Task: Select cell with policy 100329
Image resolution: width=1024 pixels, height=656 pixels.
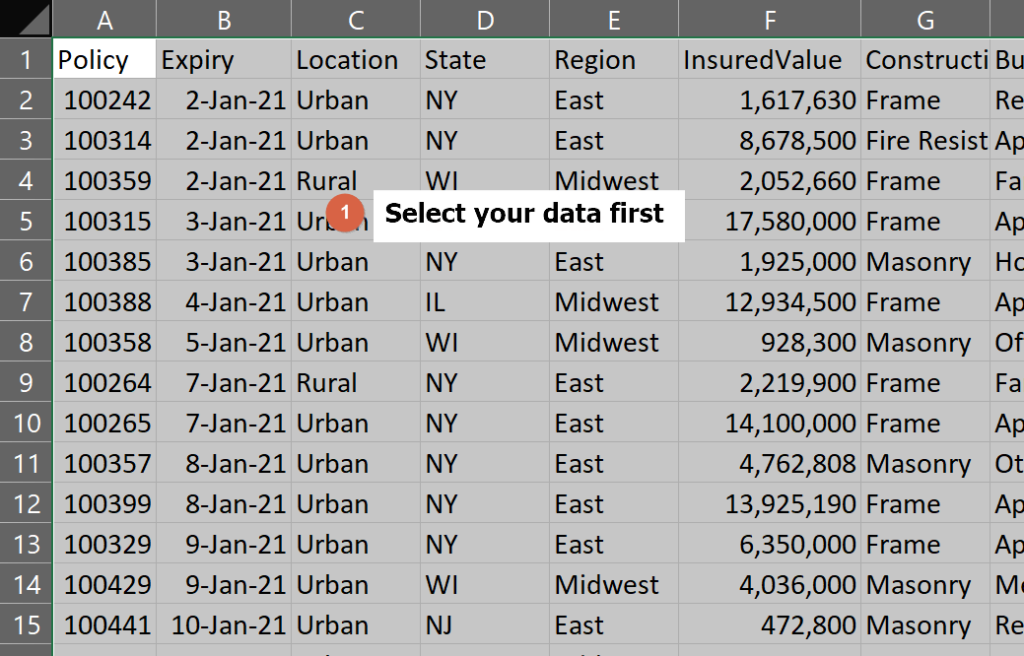Action: [104, 544]
